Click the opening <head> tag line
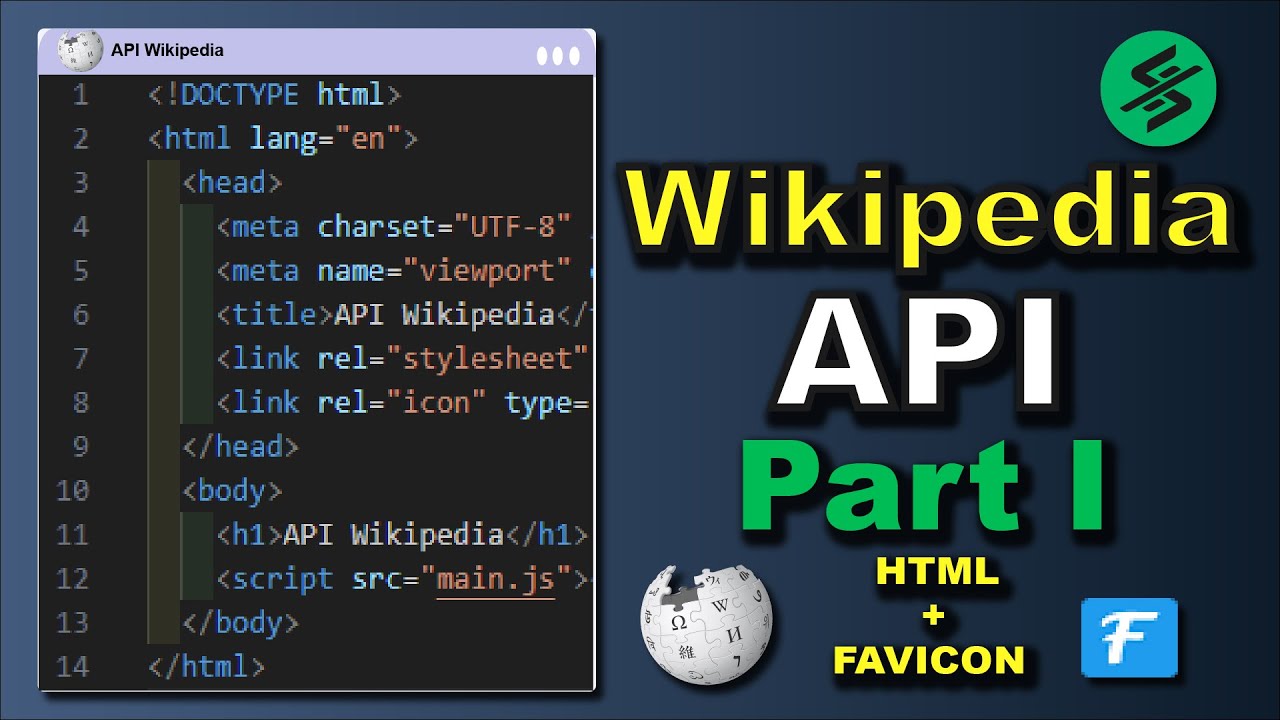This screenshot has height=720, width=1280. pyautogui.click(x=232, y=182)
